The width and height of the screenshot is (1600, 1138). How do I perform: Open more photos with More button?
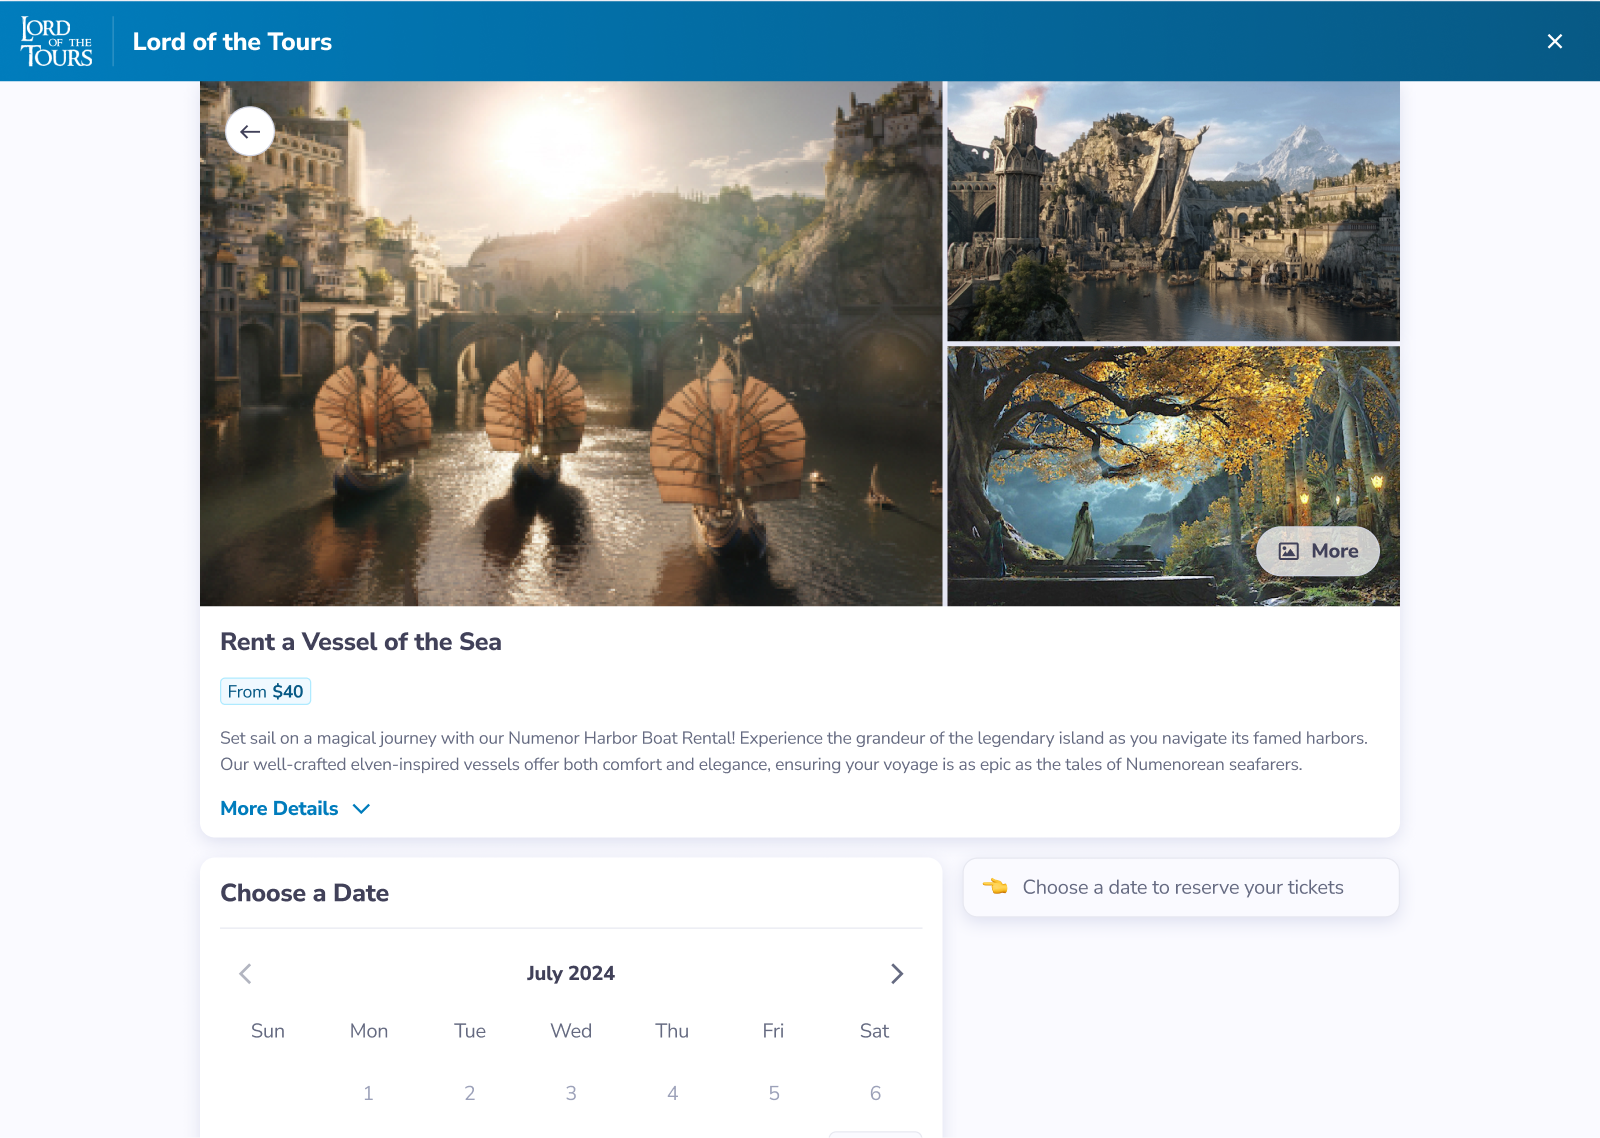(1318, 551)
